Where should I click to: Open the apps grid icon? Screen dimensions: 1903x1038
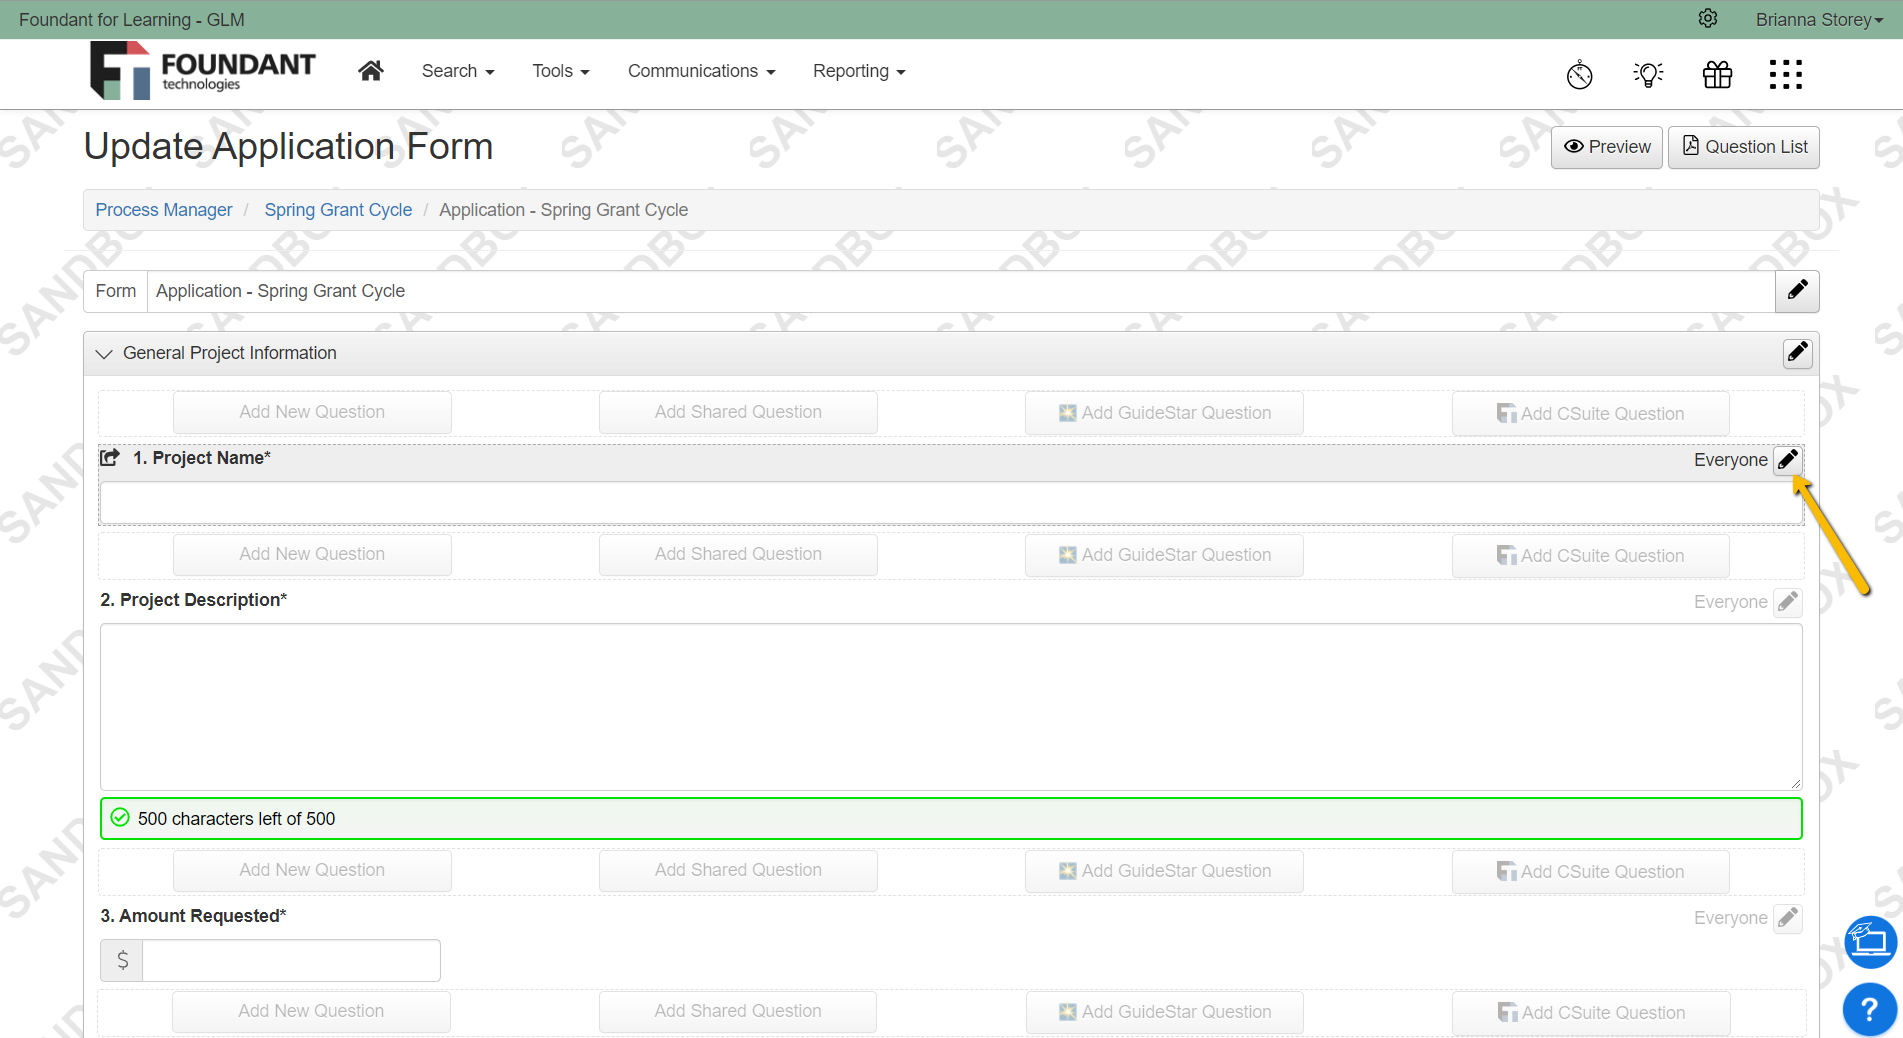(x=1786, y=74)
